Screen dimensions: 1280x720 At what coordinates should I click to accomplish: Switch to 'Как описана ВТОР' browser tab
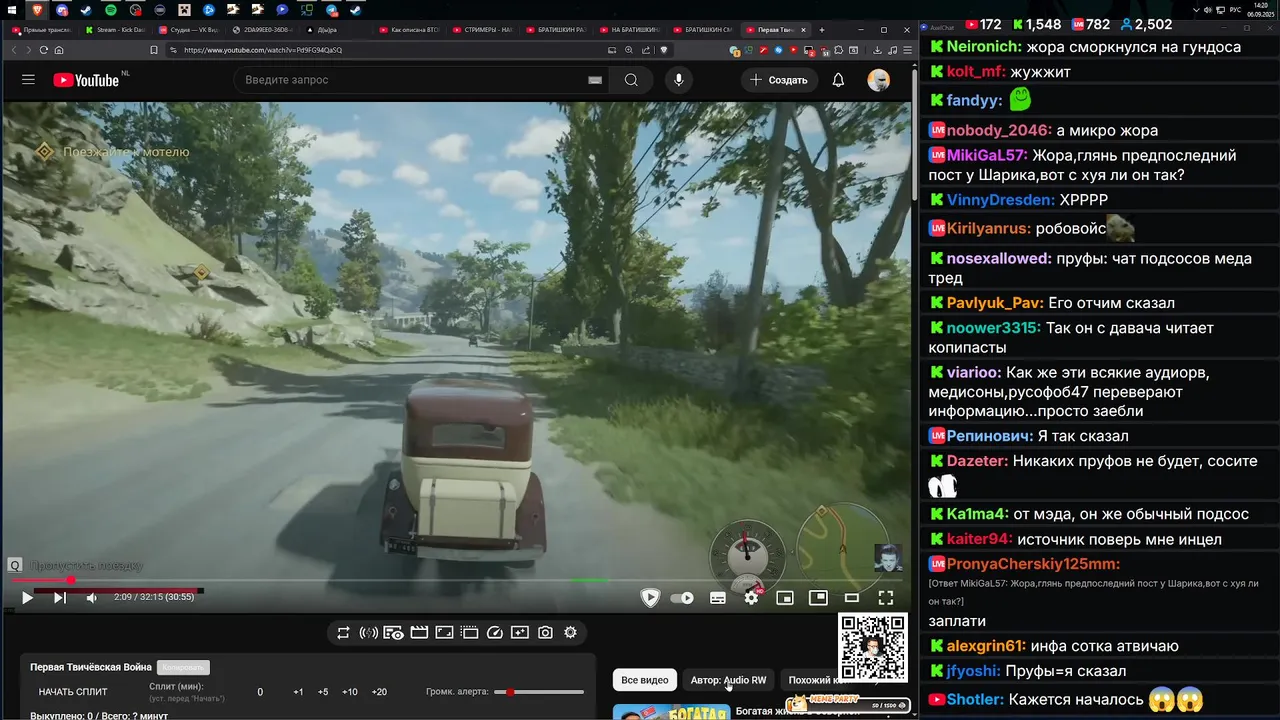(409, 30)
